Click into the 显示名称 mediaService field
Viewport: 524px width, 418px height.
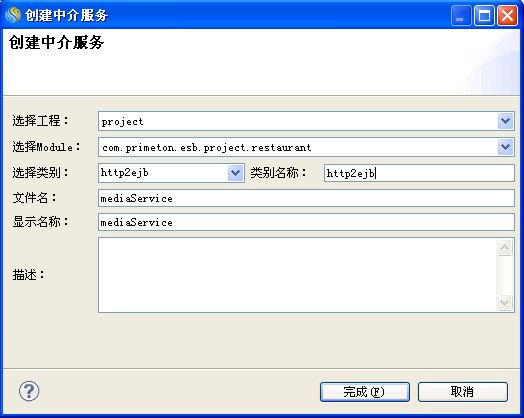point(306,222)
